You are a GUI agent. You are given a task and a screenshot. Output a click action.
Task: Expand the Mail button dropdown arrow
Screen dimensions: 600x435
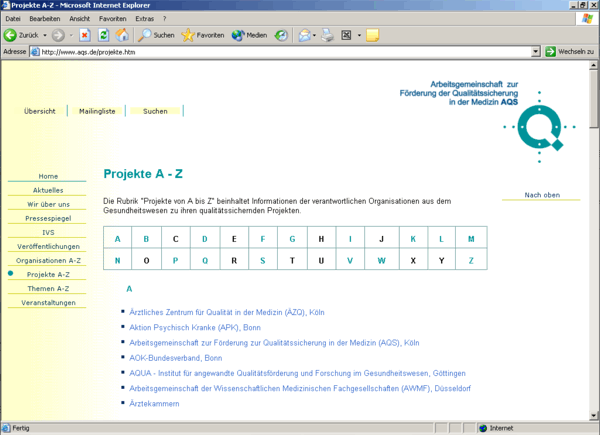point(315,35)
